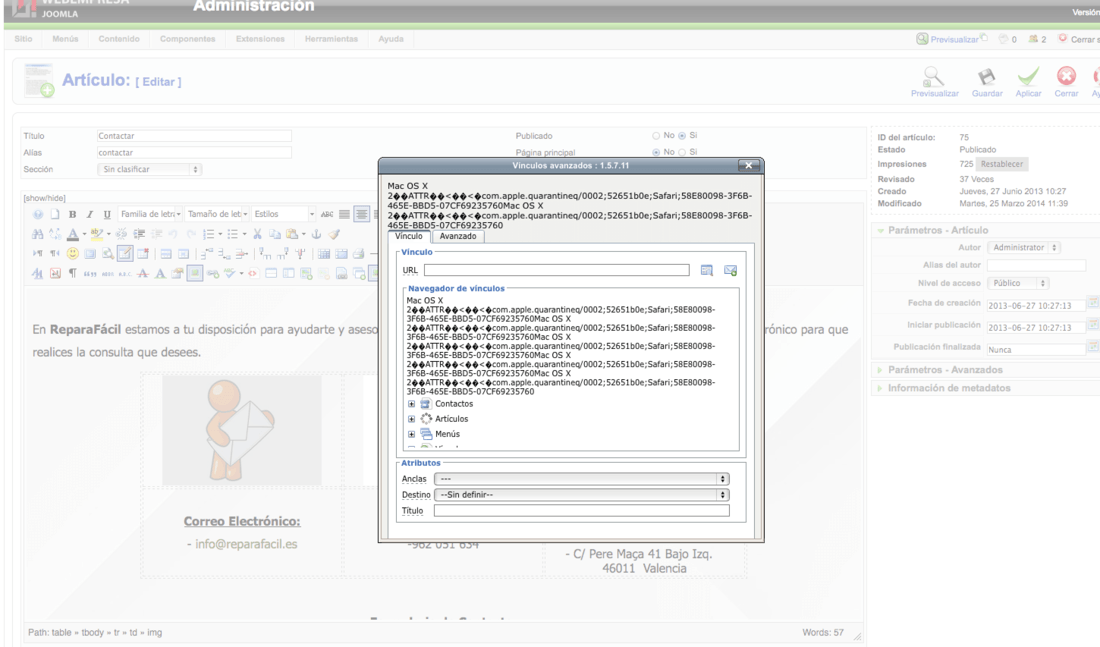Click the Aplicar green checkmark icon
The image size is (1100, 647).
point(1028,76)
